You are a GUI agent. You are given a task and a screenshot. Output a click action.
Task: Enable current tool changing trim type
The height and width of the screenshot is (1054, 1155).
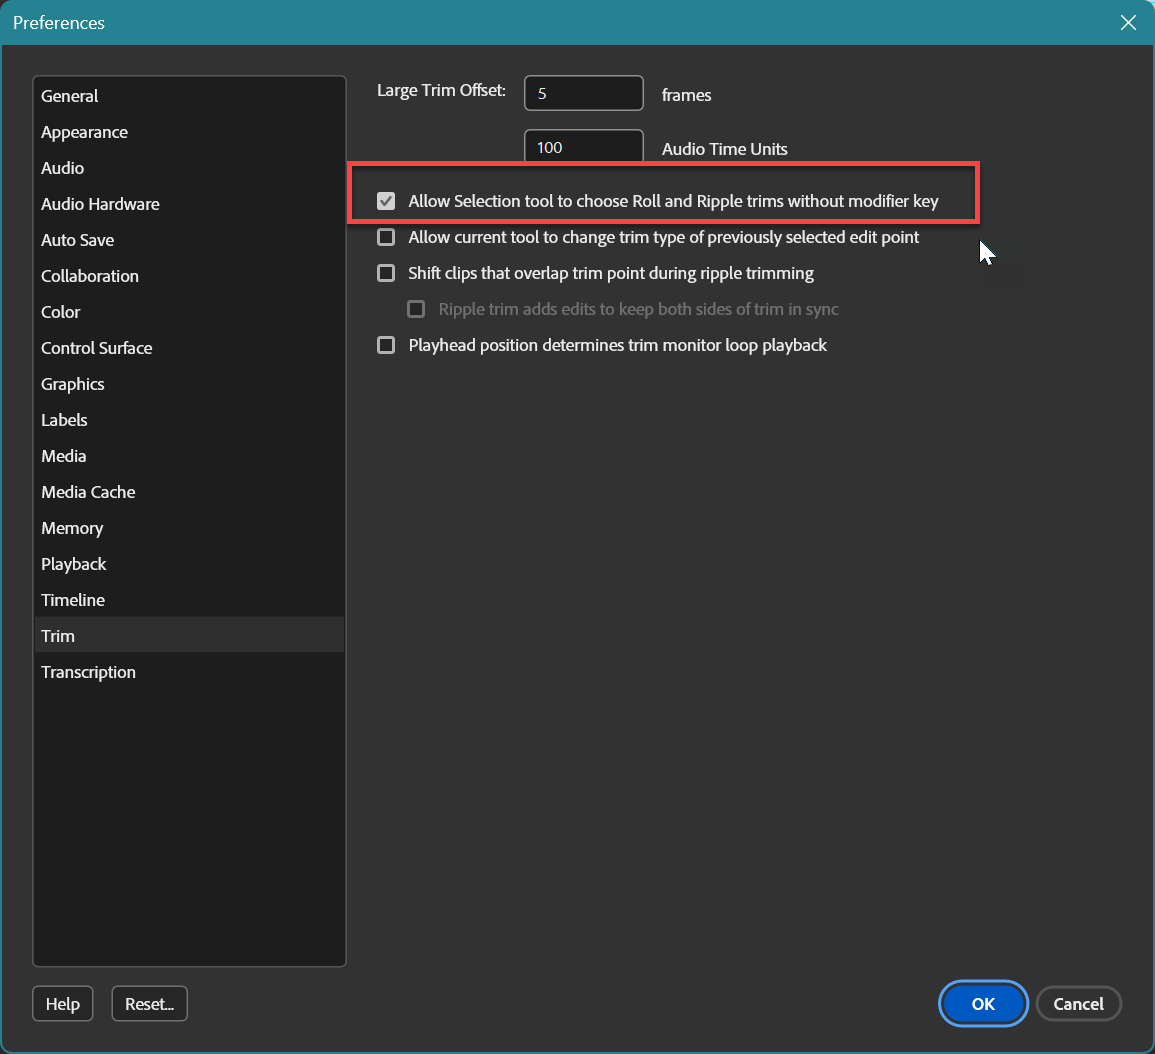click(x=386, y=237)
